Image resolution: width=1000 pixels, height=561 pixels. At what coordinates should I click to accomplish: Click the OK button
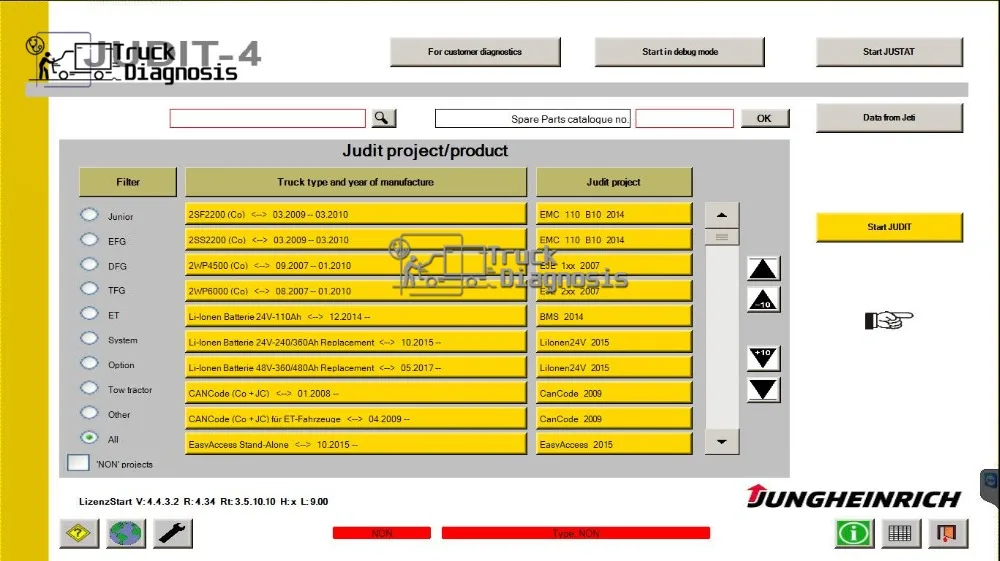tap(765, 118)
